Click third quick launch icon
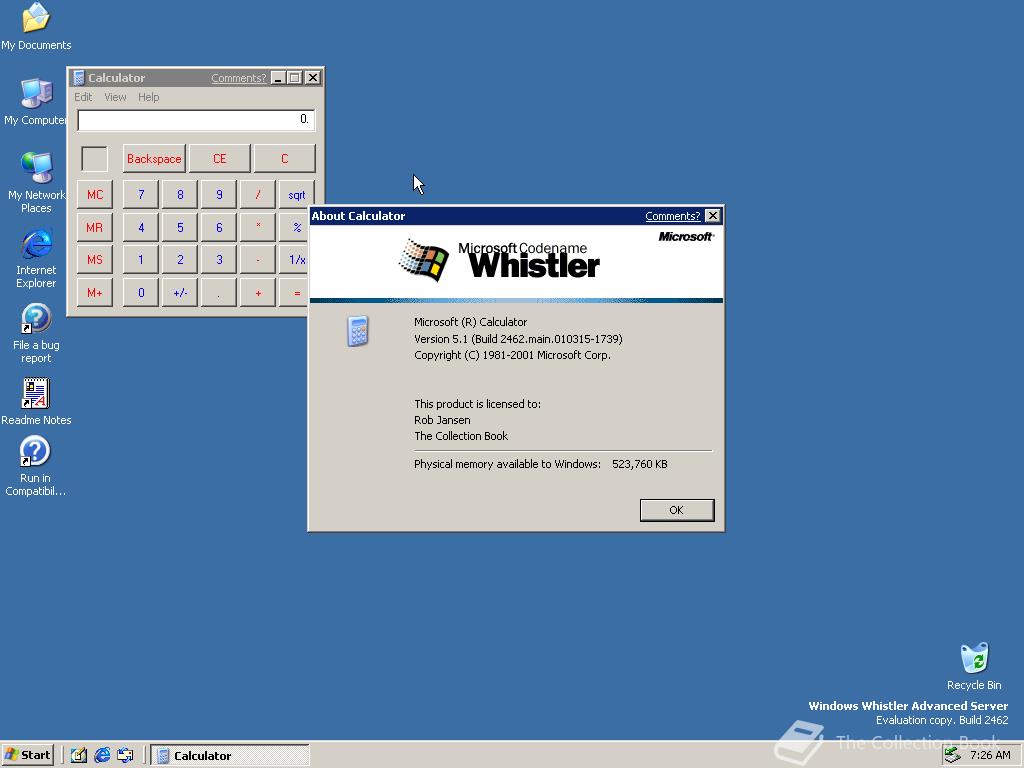The width and height of the screenshot is (1024, 768). [x=125, y=755]
